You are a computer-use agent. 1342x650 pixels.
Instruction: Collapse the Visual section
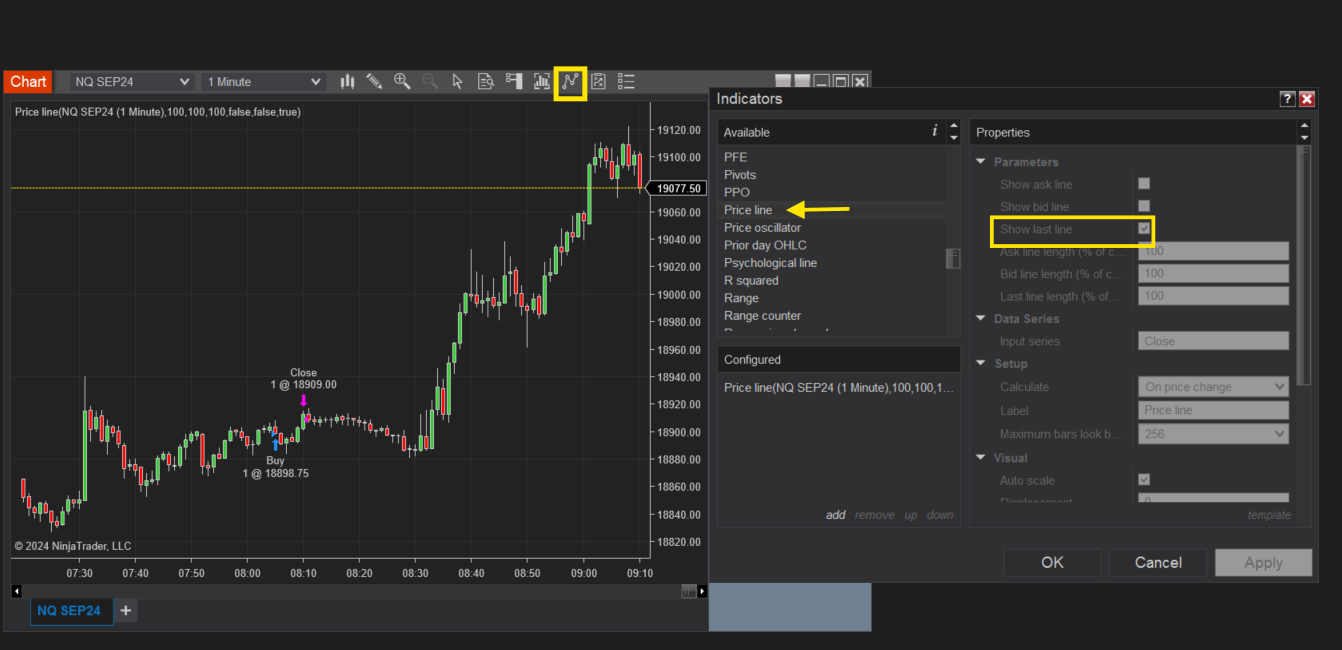982,458
